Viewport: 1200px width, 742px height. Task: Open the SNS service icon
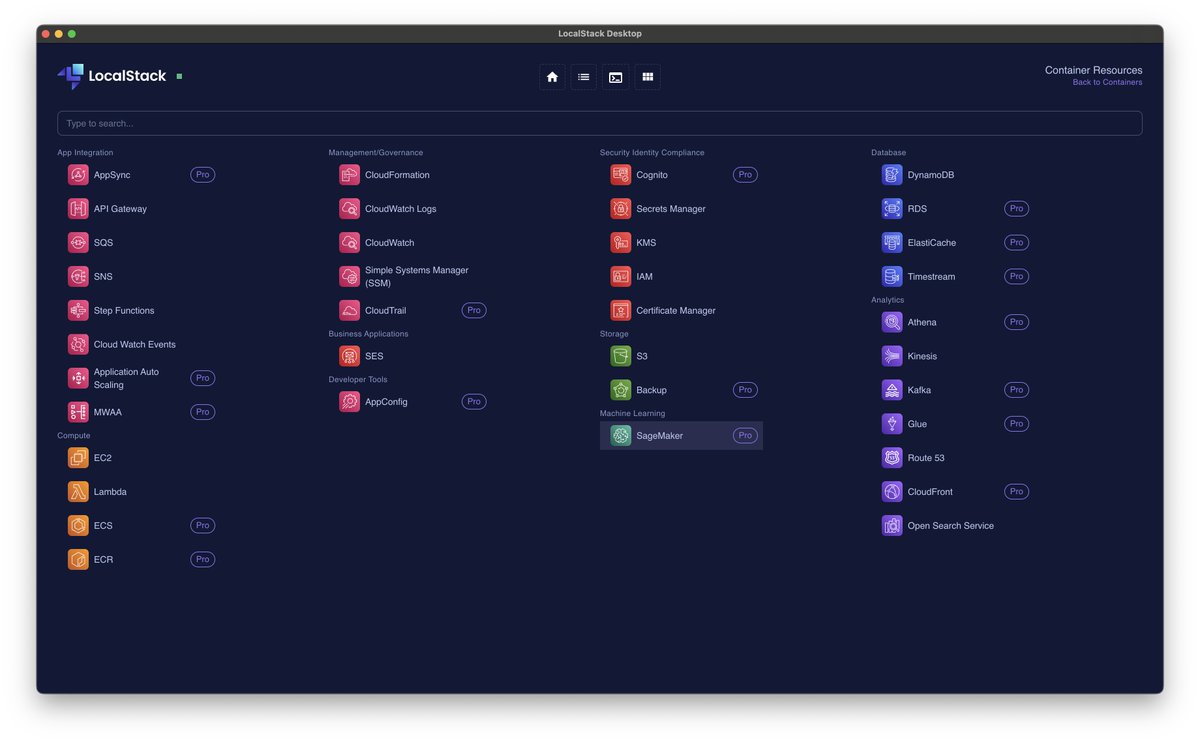coord(78,277)
